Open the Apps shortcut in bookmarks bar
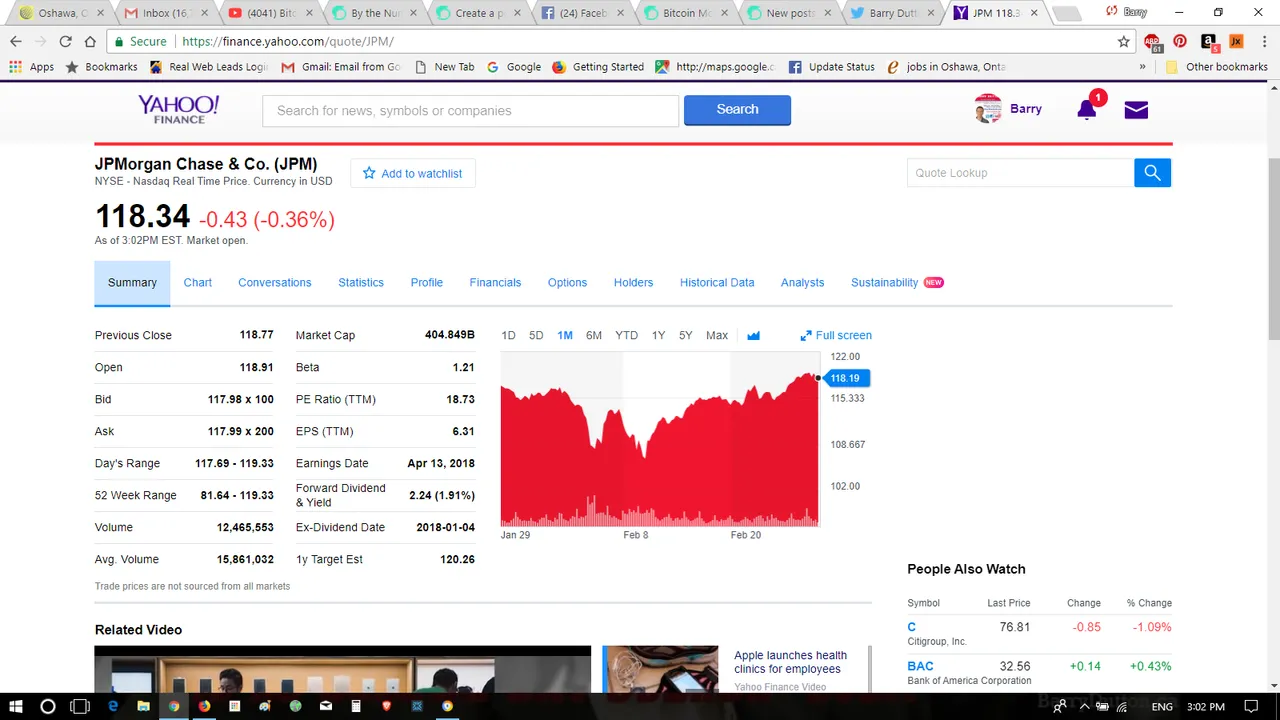 point(32,67)
